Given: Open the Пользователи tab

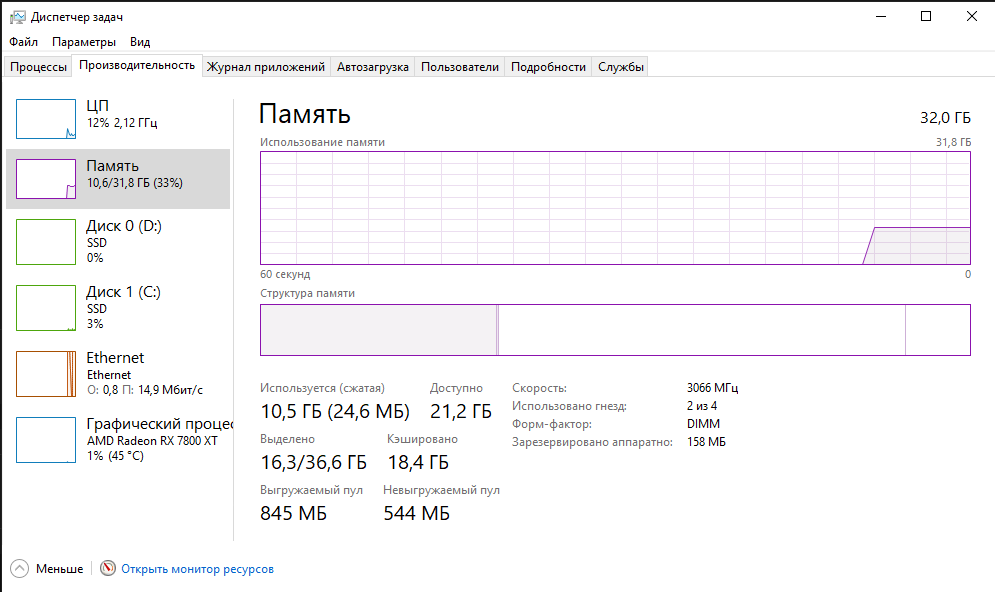Looking at the screenshot, I should tap(459, 67).
